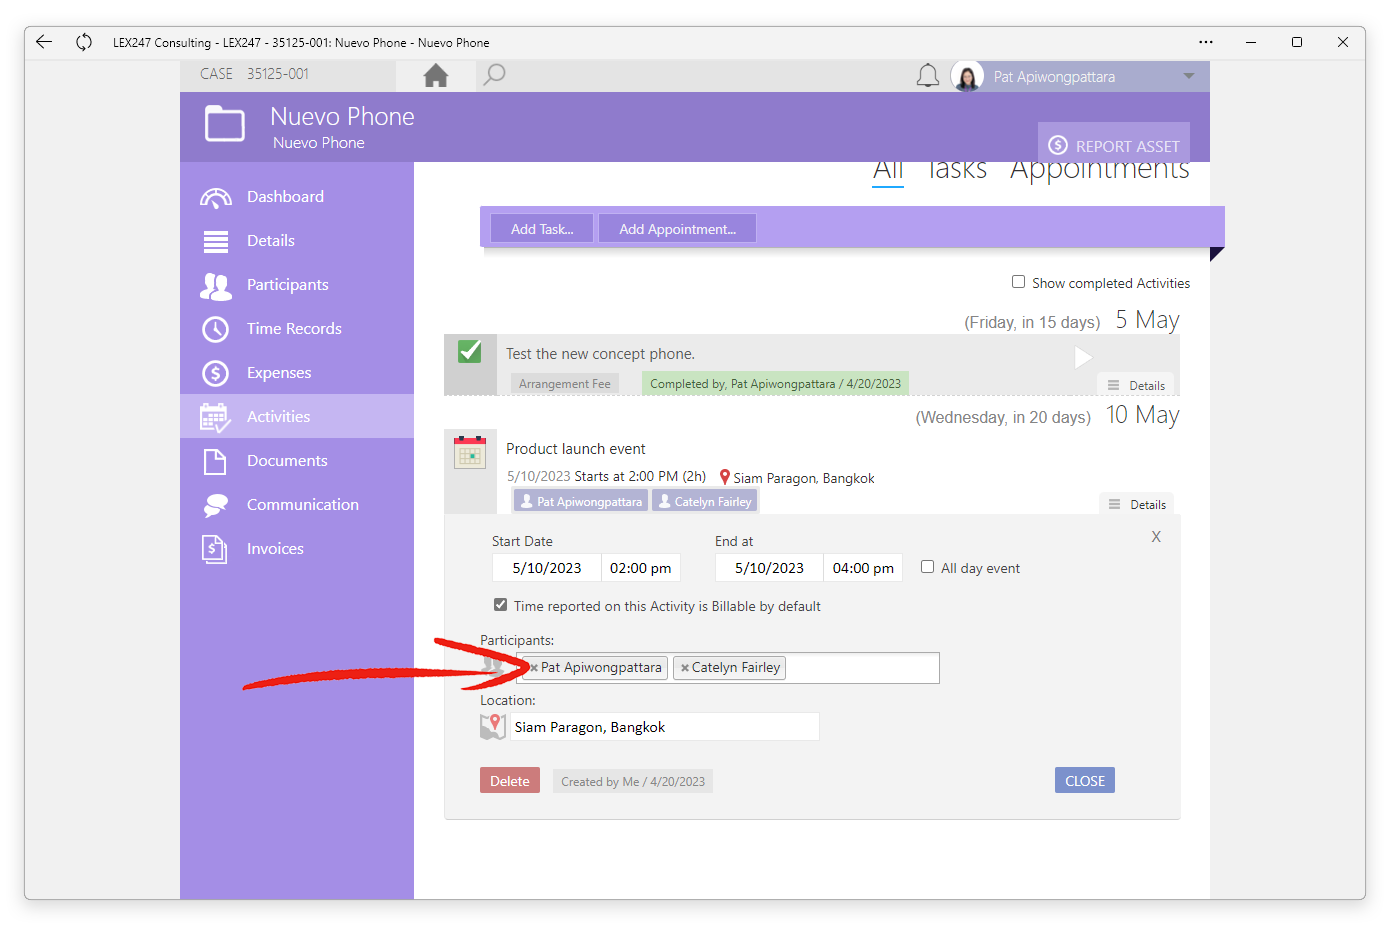Click the blue CLOSE button
This screenshot has width=1390, height=925.
click(1085, 781)
